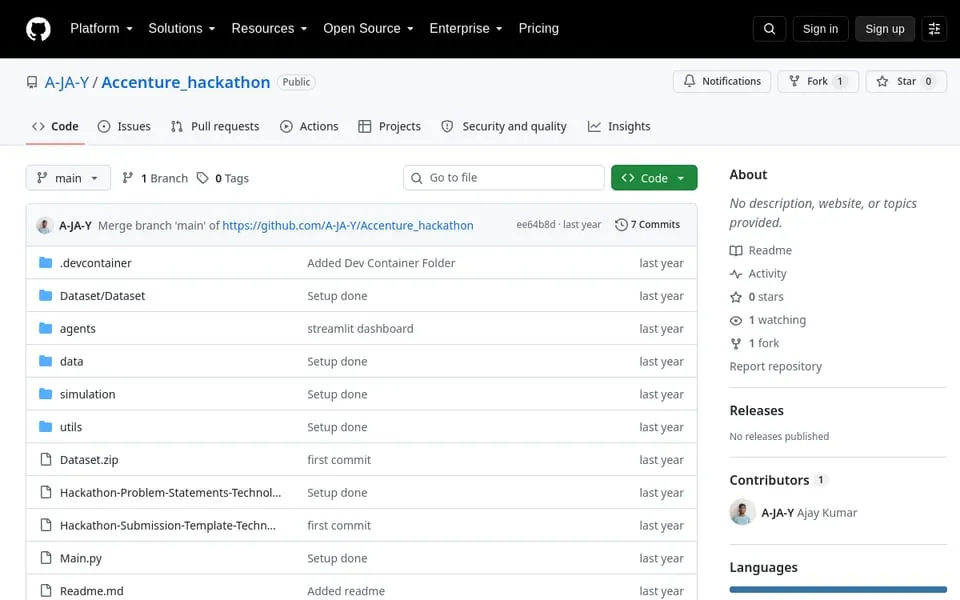Expand the Resources menu

click(x=269, y=28)
